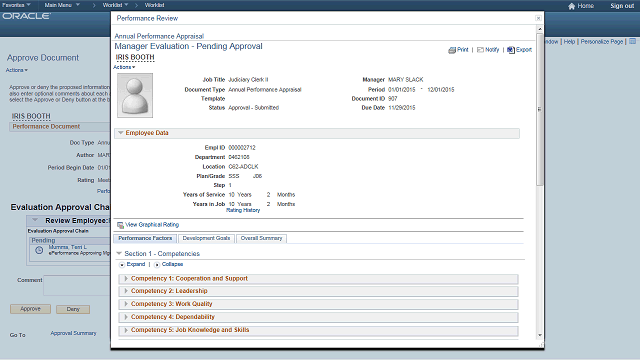This screenshot has height=360, width=640.
Task: Expand Competency 5: Job Knowledge and Skills
Action: point(126,330)
